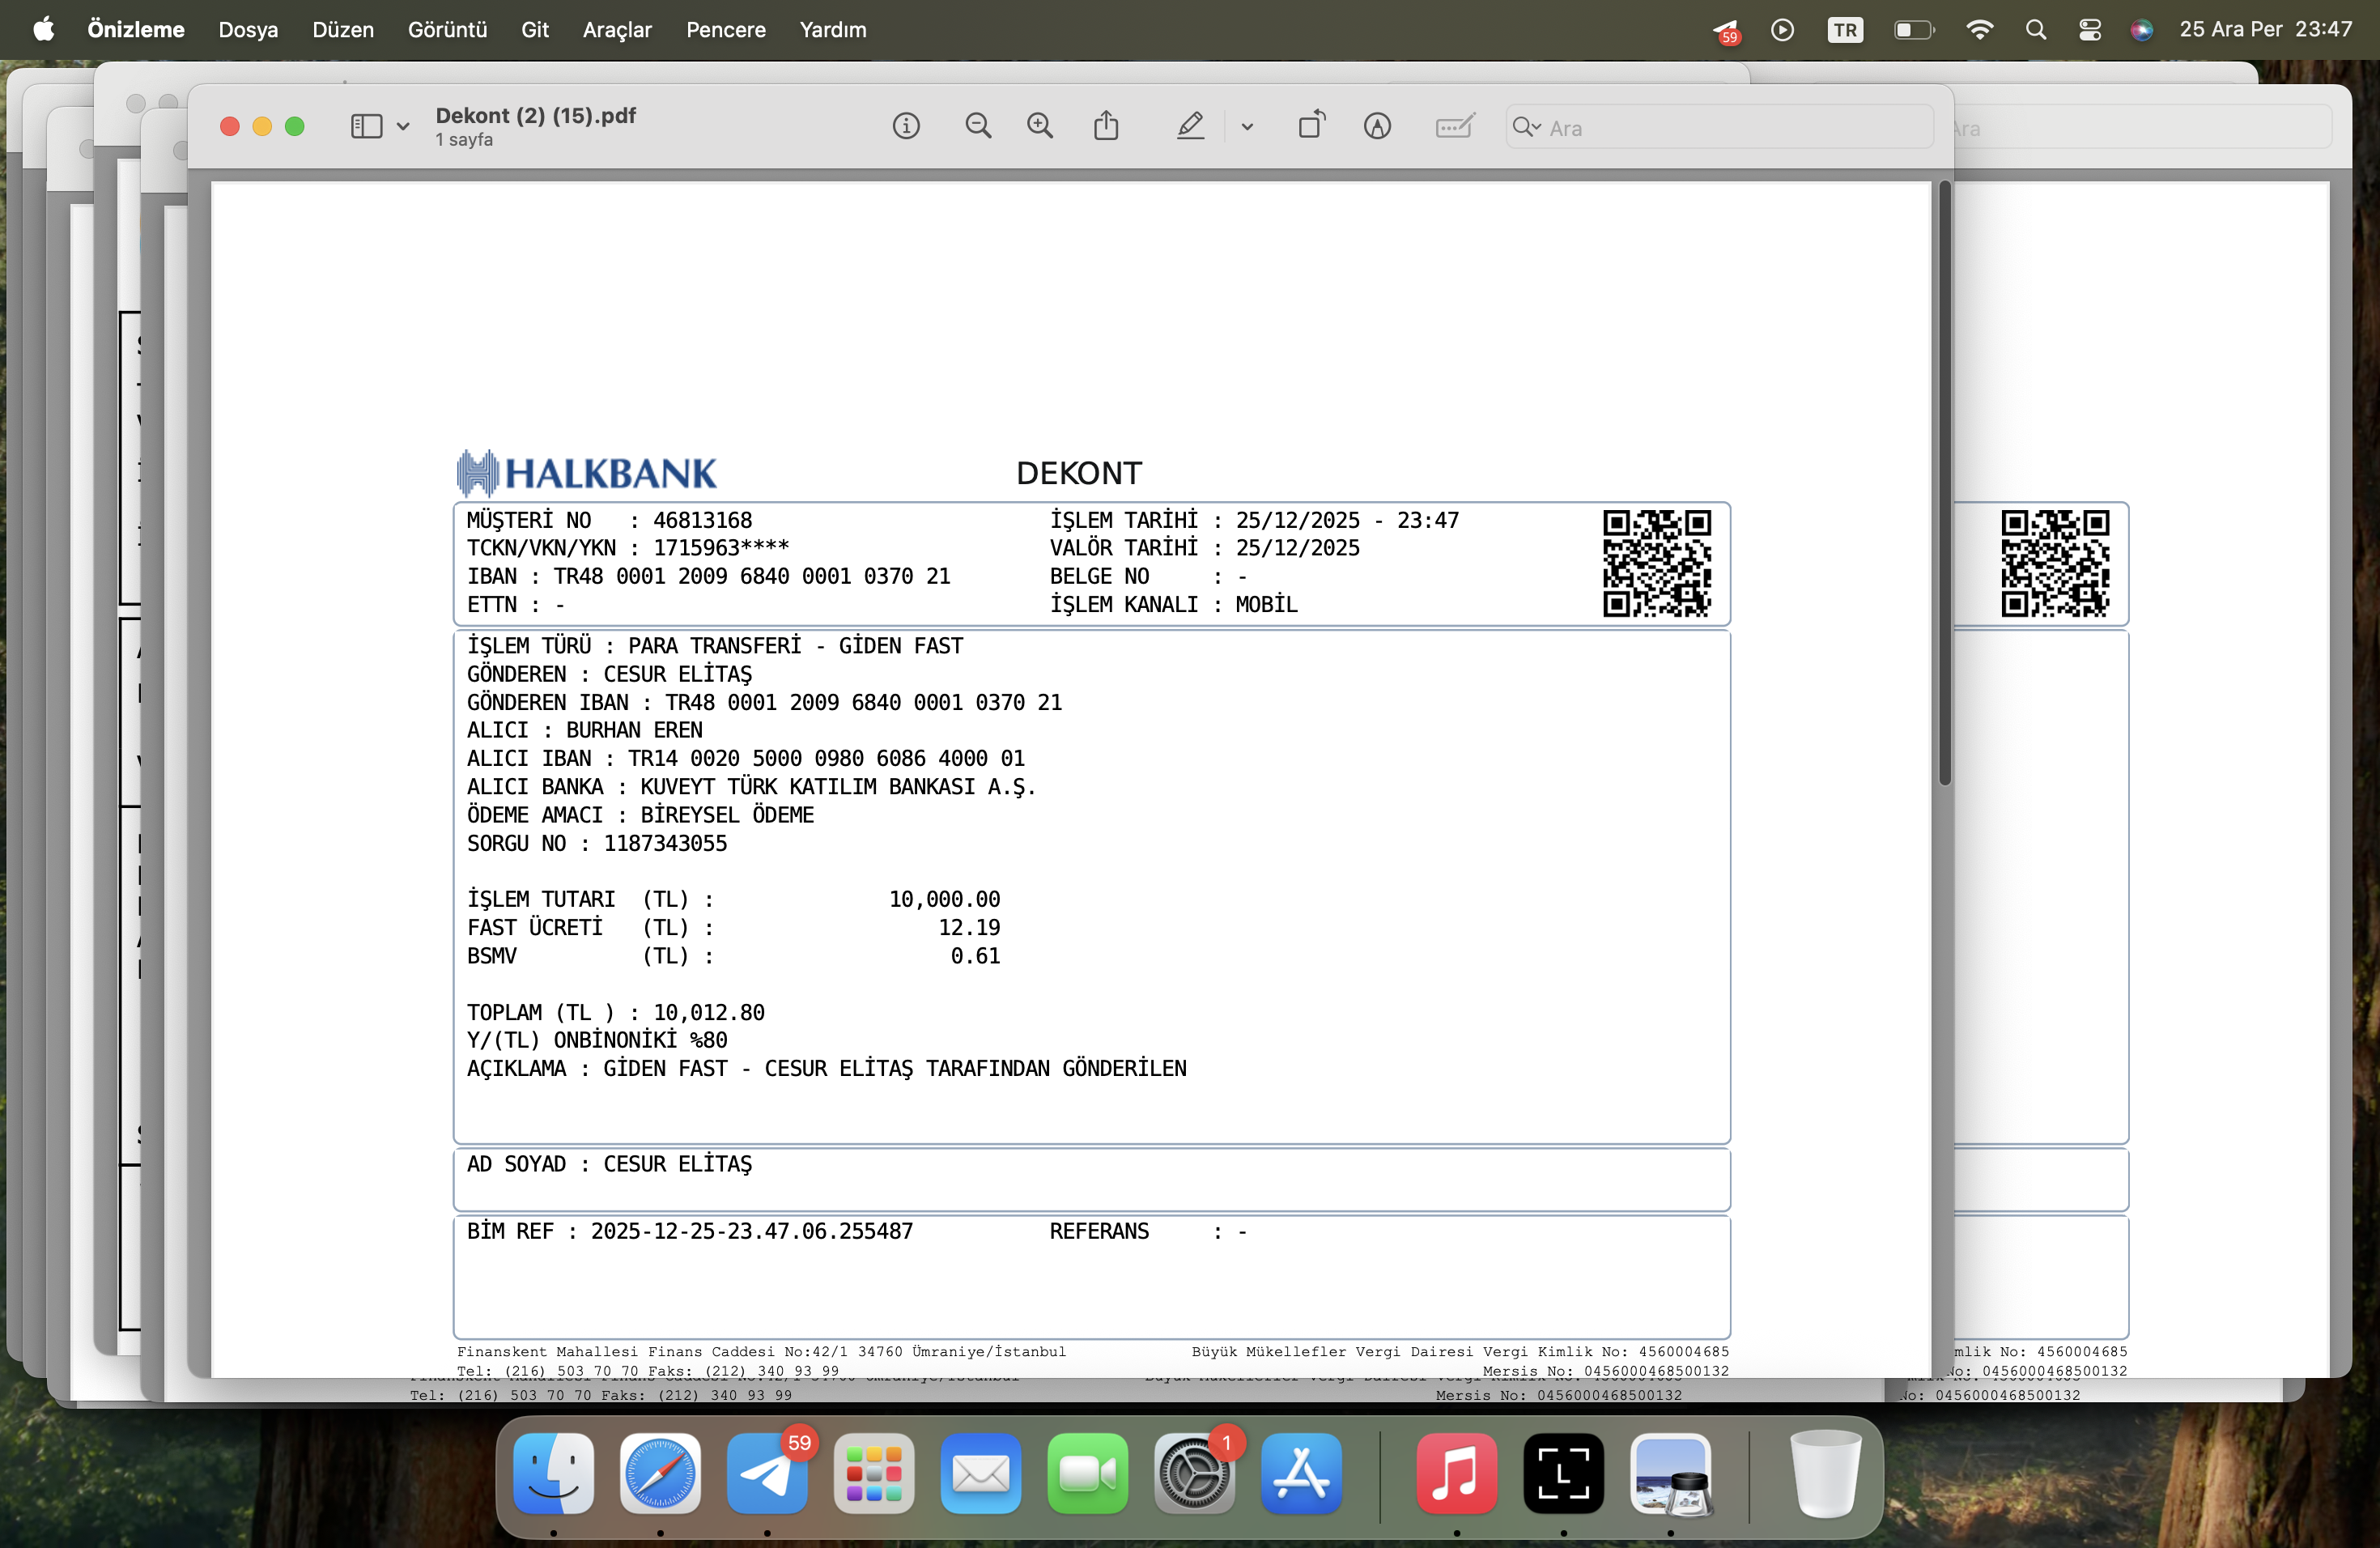Launch Siri from the menu bar
The image size is (2380, 1548).
pyautogui.click(x=2141, y=30)
